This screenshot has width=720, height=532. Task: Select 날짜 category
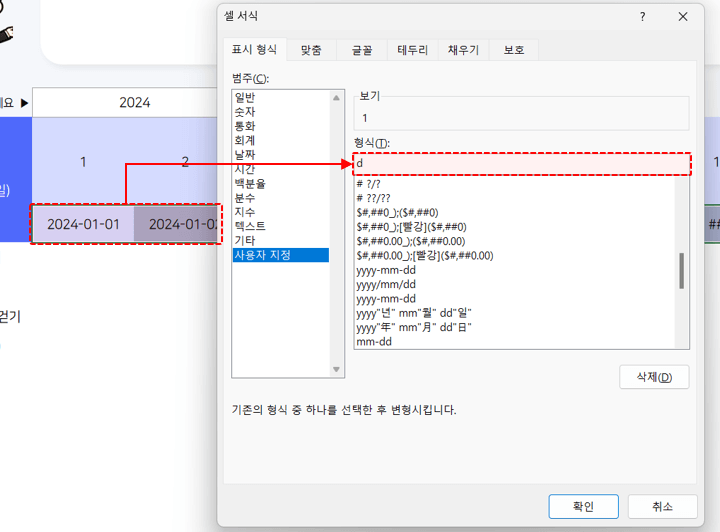[x=281, y=155]
